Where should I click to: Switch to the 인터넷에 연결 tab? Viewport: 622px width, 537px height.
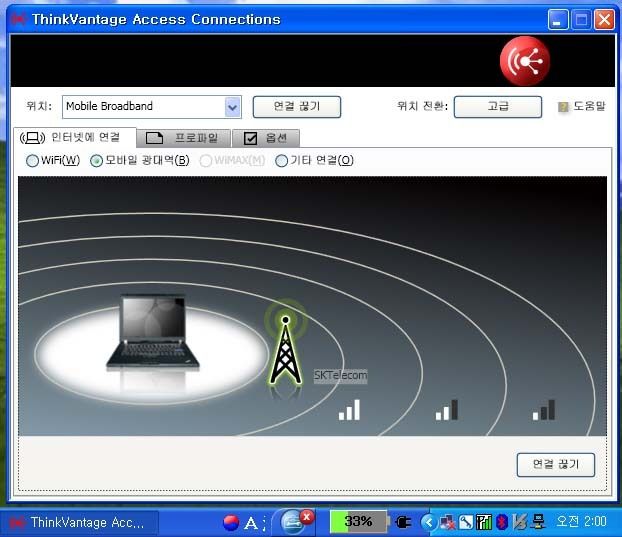tap(75, 138)
